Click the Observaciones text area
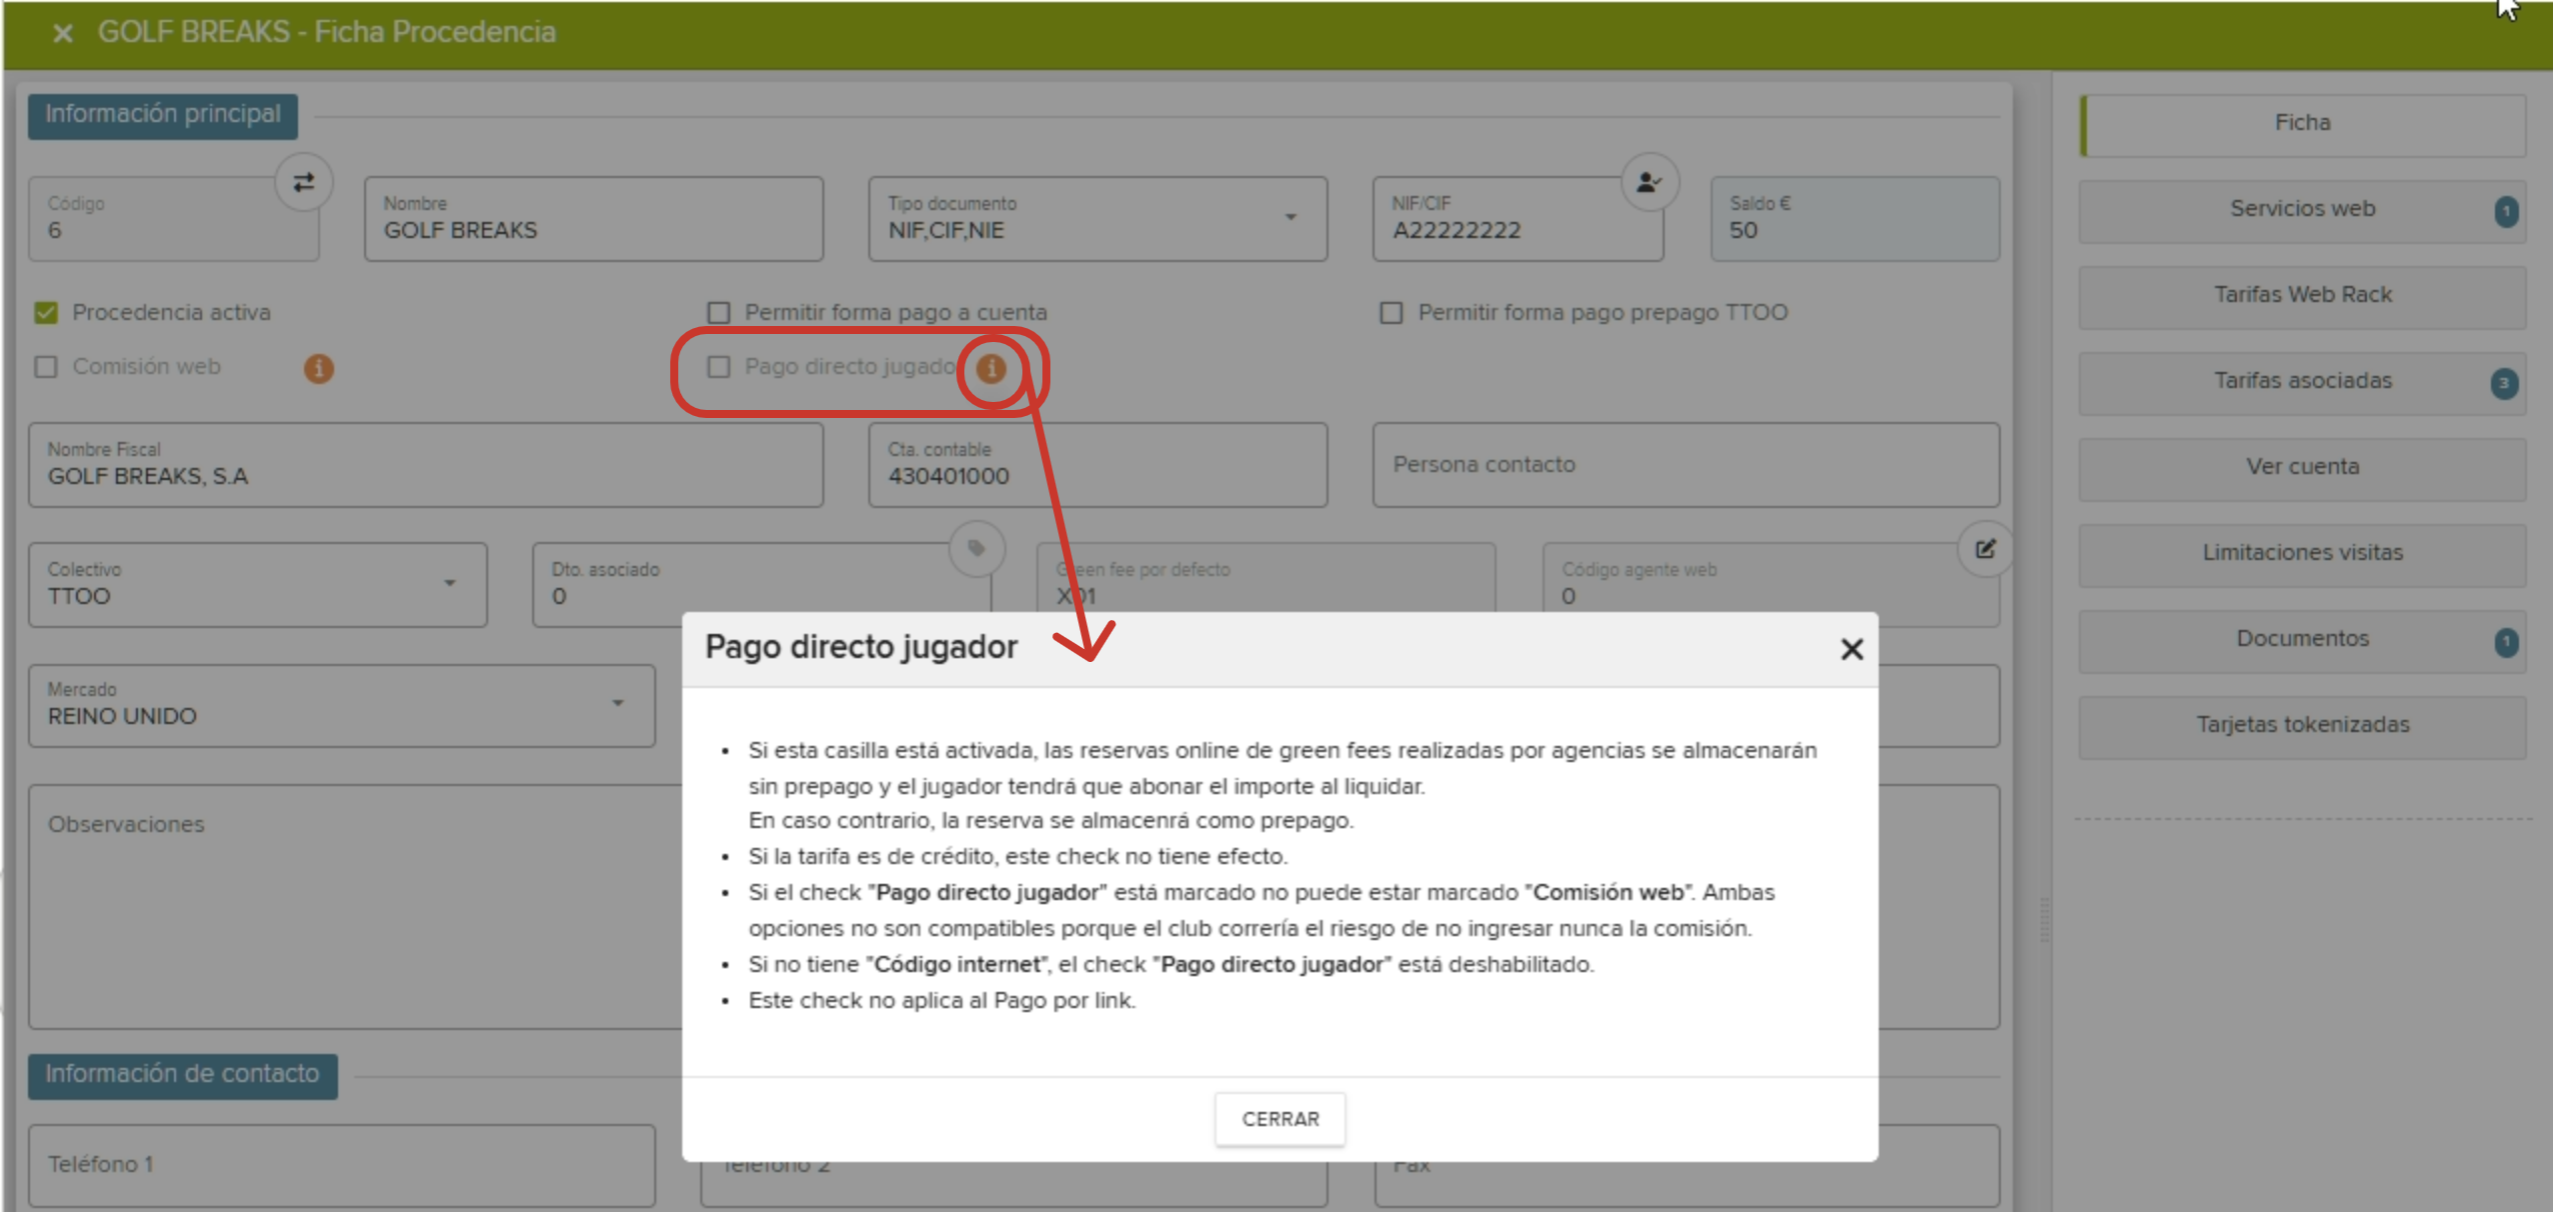Viewport: 2553px width, 1212px height. click(x=355, y=906)
